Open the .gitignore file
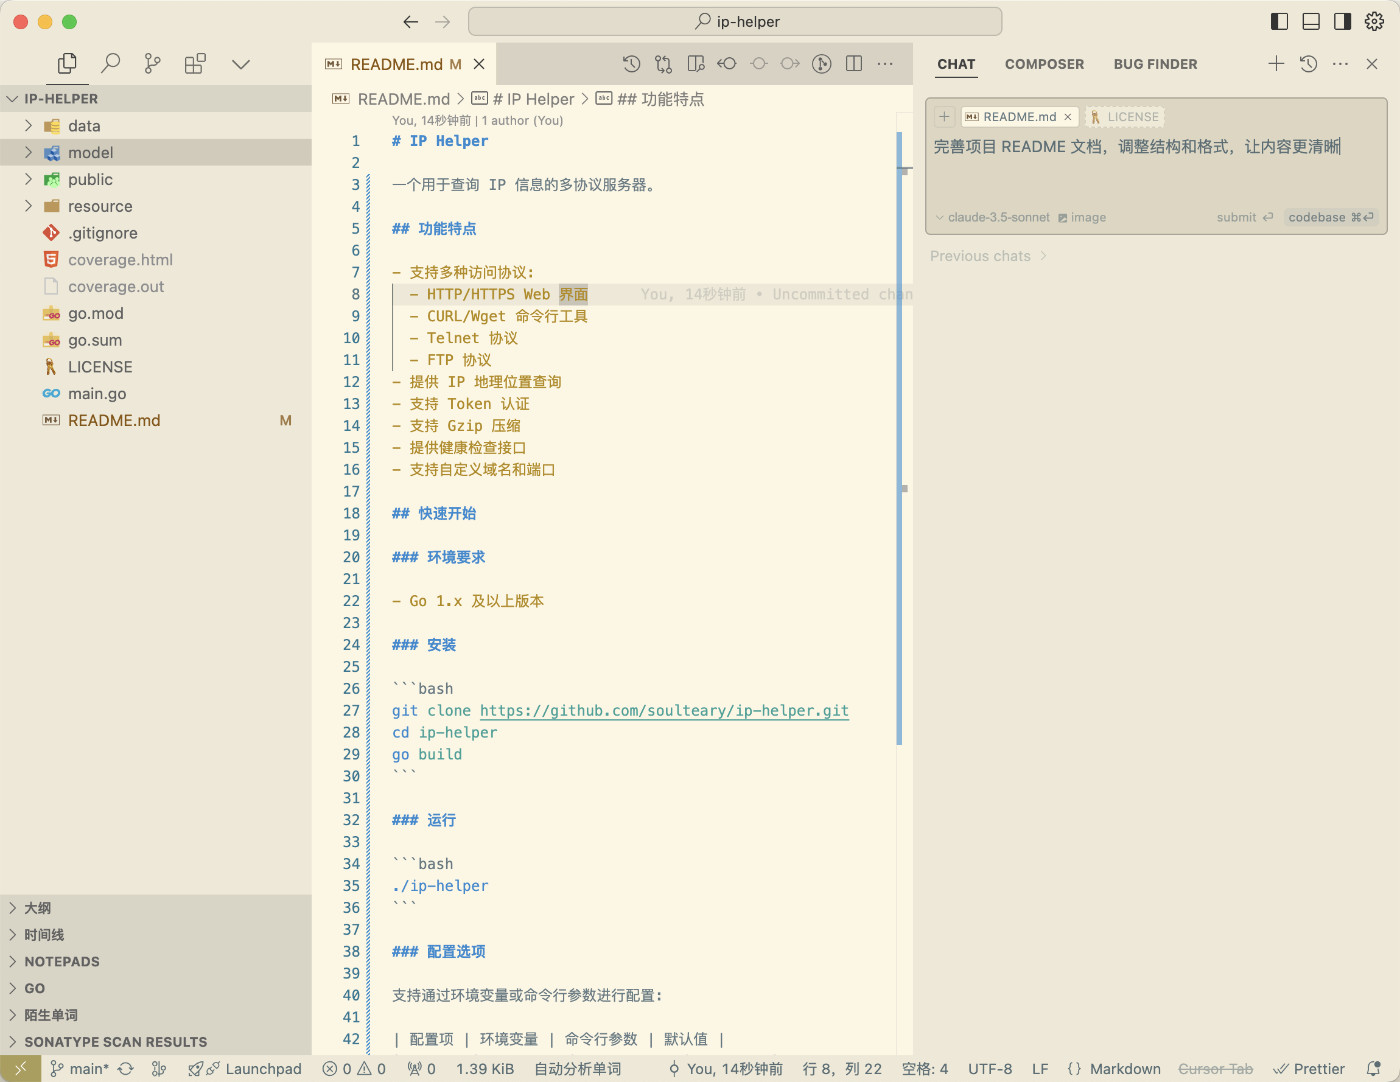The height and width of the screenshot is (1082, 1400). (x=156, y=233)
